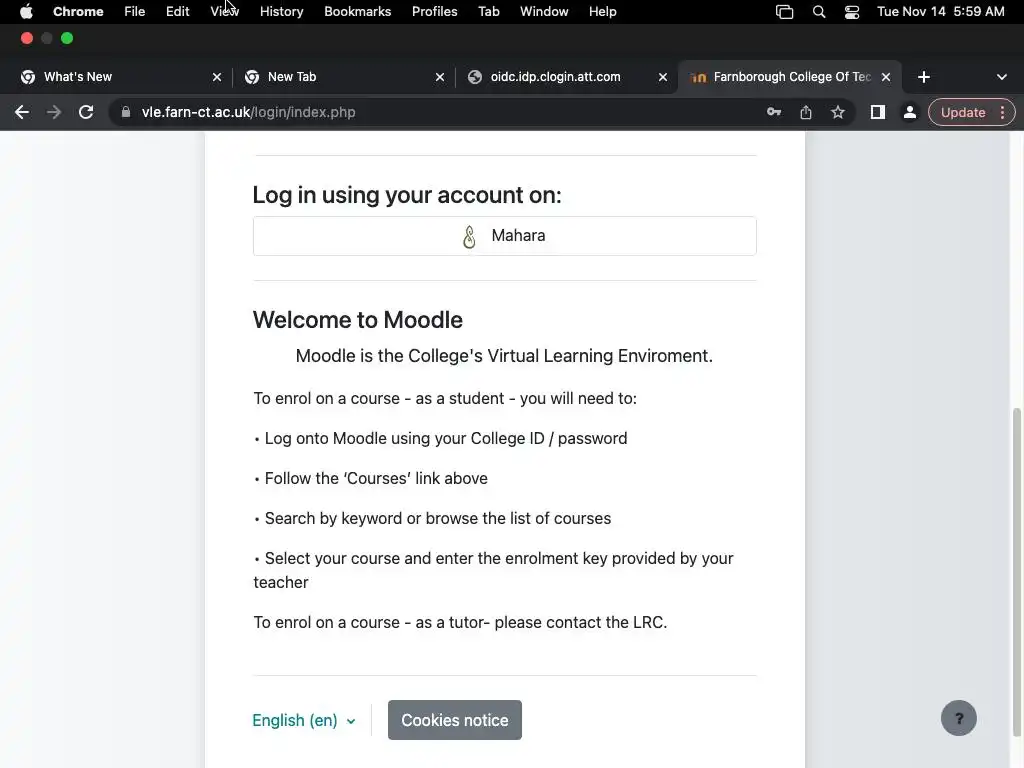Open the tab search dropdown arrow
Screen dimensions: 1024x768
1002,77
